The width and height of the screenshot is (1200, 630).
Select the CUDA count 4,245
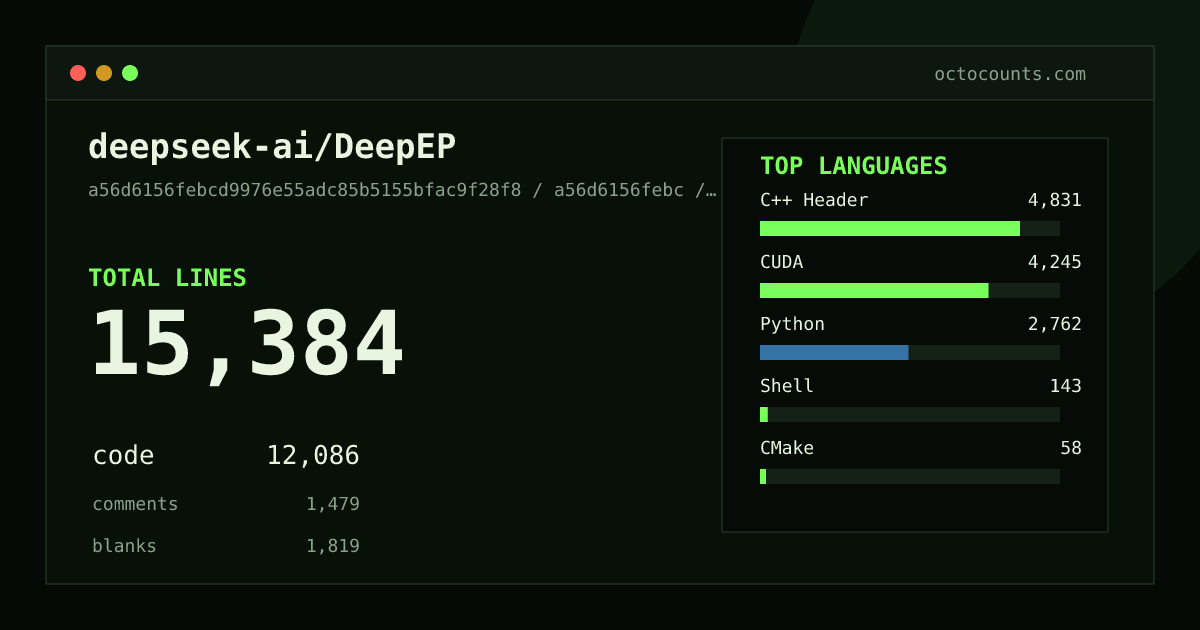coord(1055,262)
